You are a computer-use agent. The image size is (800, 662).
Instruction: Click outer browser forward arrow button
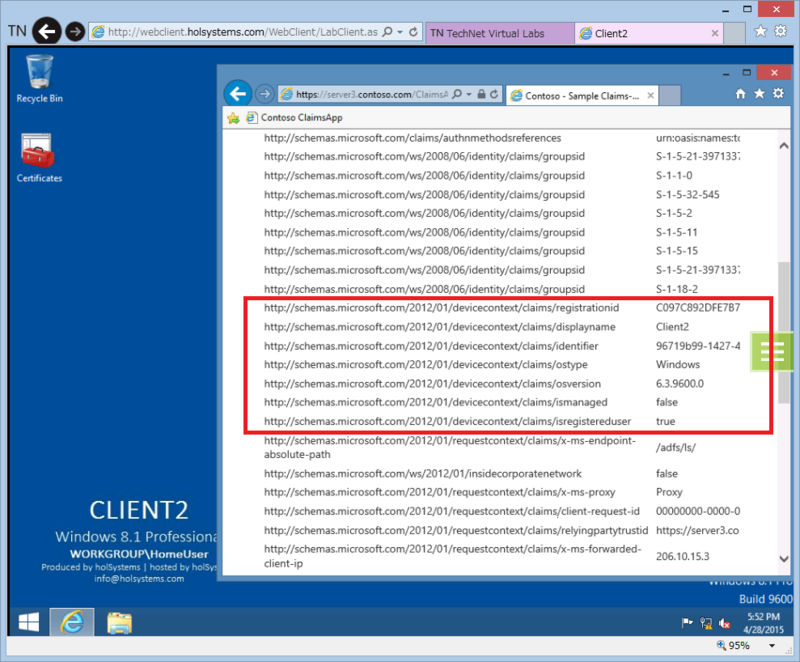pos(75,32)
